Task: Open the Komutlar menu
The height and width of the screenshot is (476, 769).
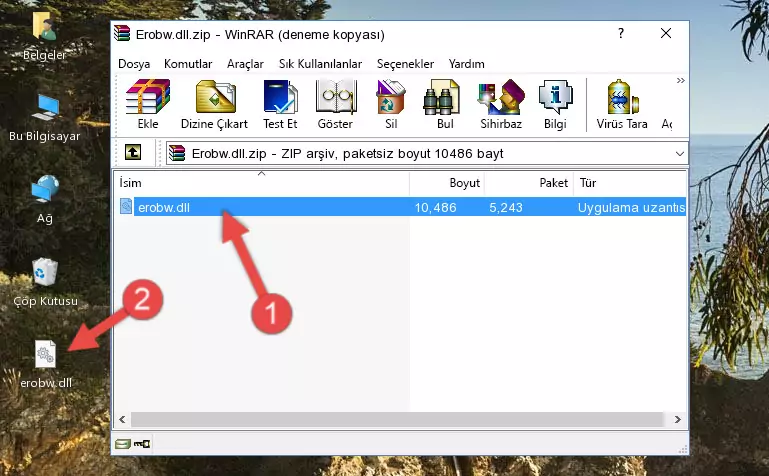Action: click(188, 64)
